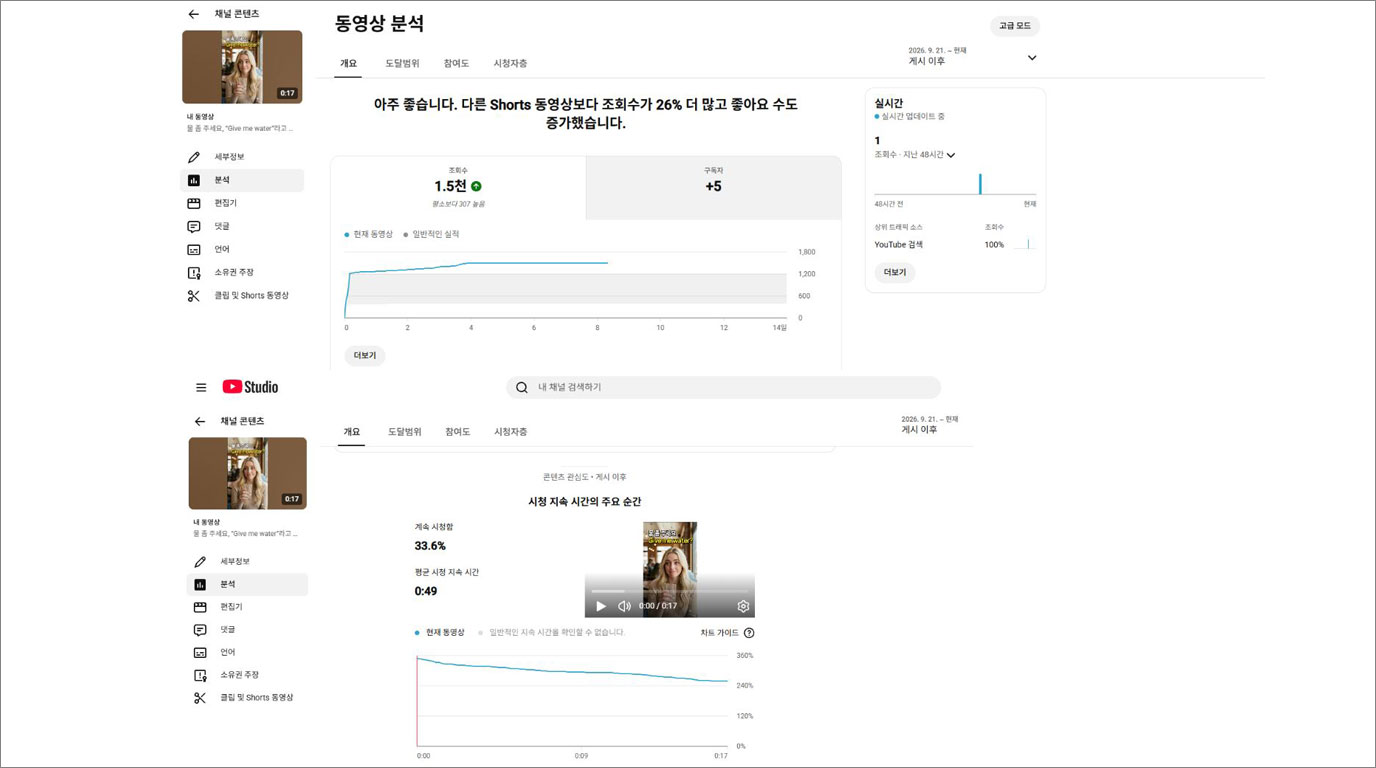Click the pencil icon for 세부정보 in upper sidebar

point(194,157)
